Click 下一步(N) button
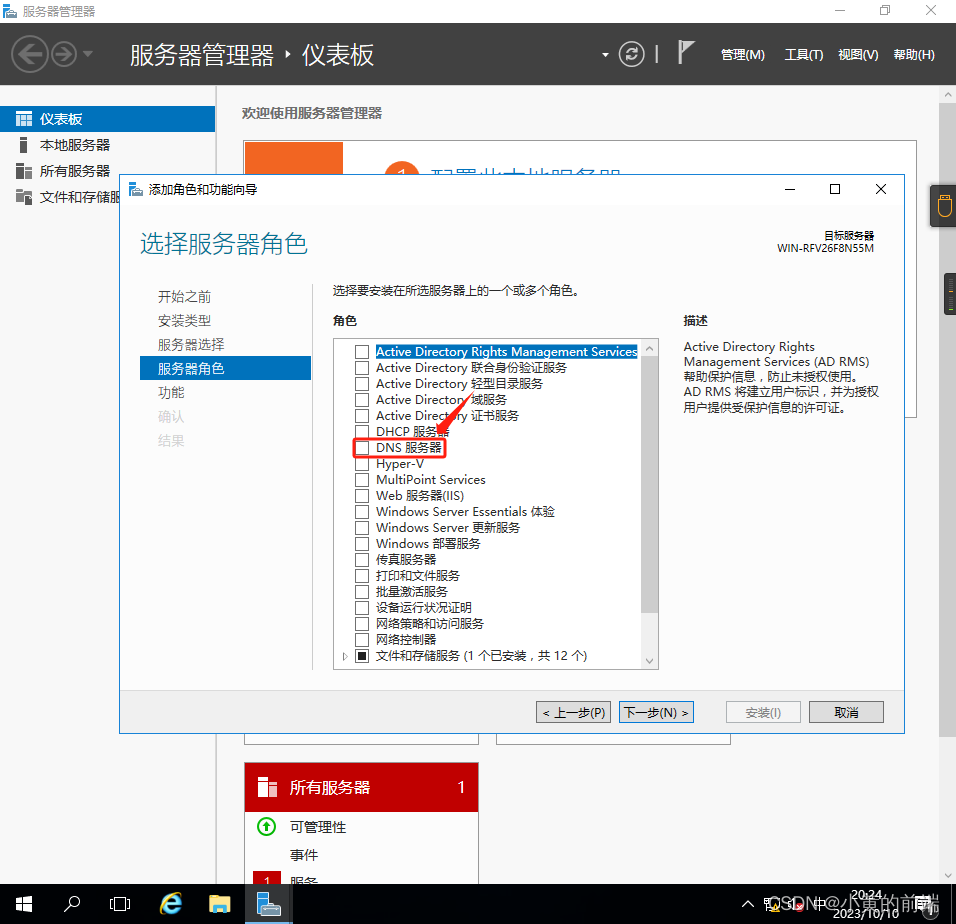This screenshot has height=924, width=956. pos(657,713)
